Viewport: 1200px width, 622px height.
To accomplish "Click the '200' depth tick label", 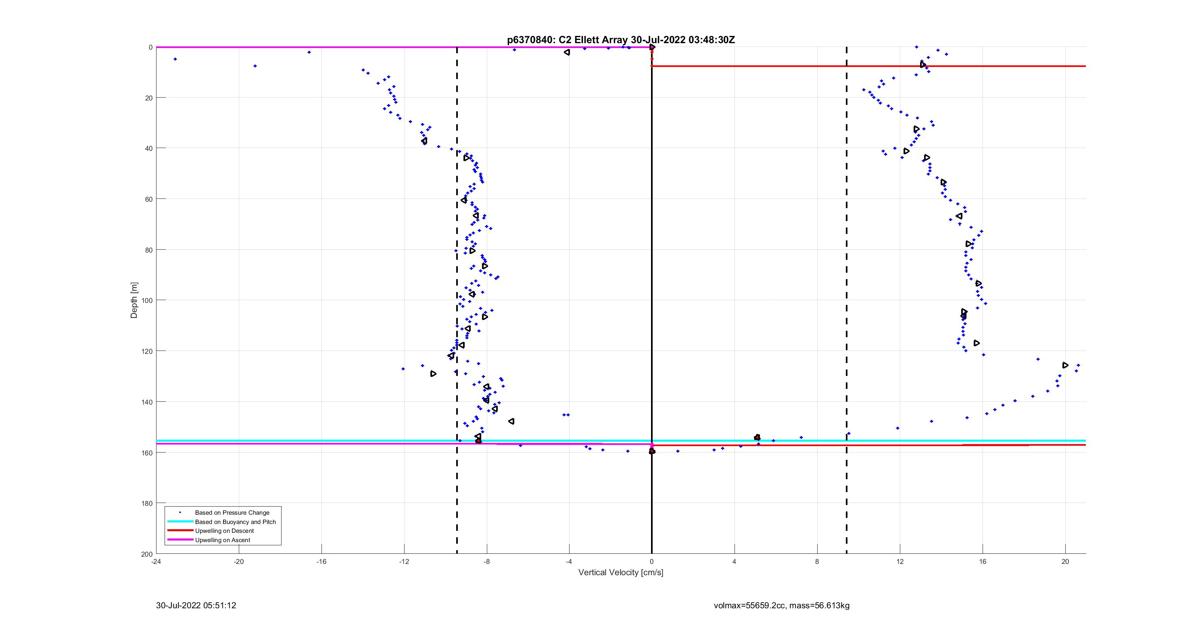I will pos(146,554).
